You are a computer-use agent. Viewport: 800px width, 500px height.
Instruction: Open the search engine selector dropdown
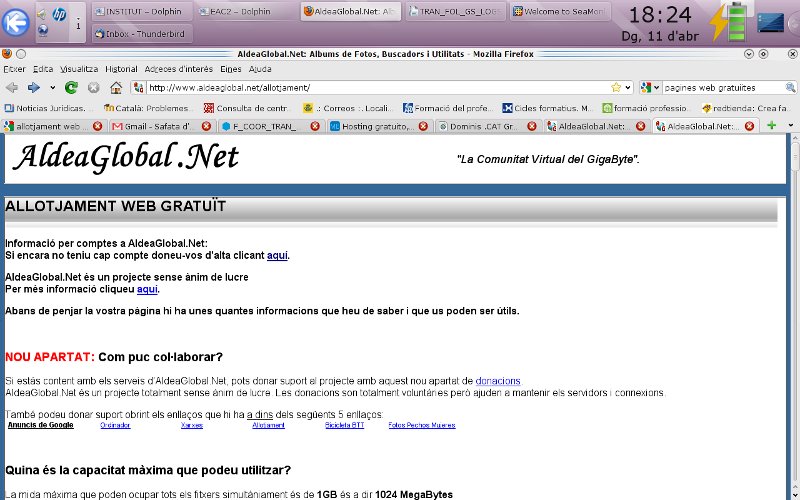(x=650, y=88)
